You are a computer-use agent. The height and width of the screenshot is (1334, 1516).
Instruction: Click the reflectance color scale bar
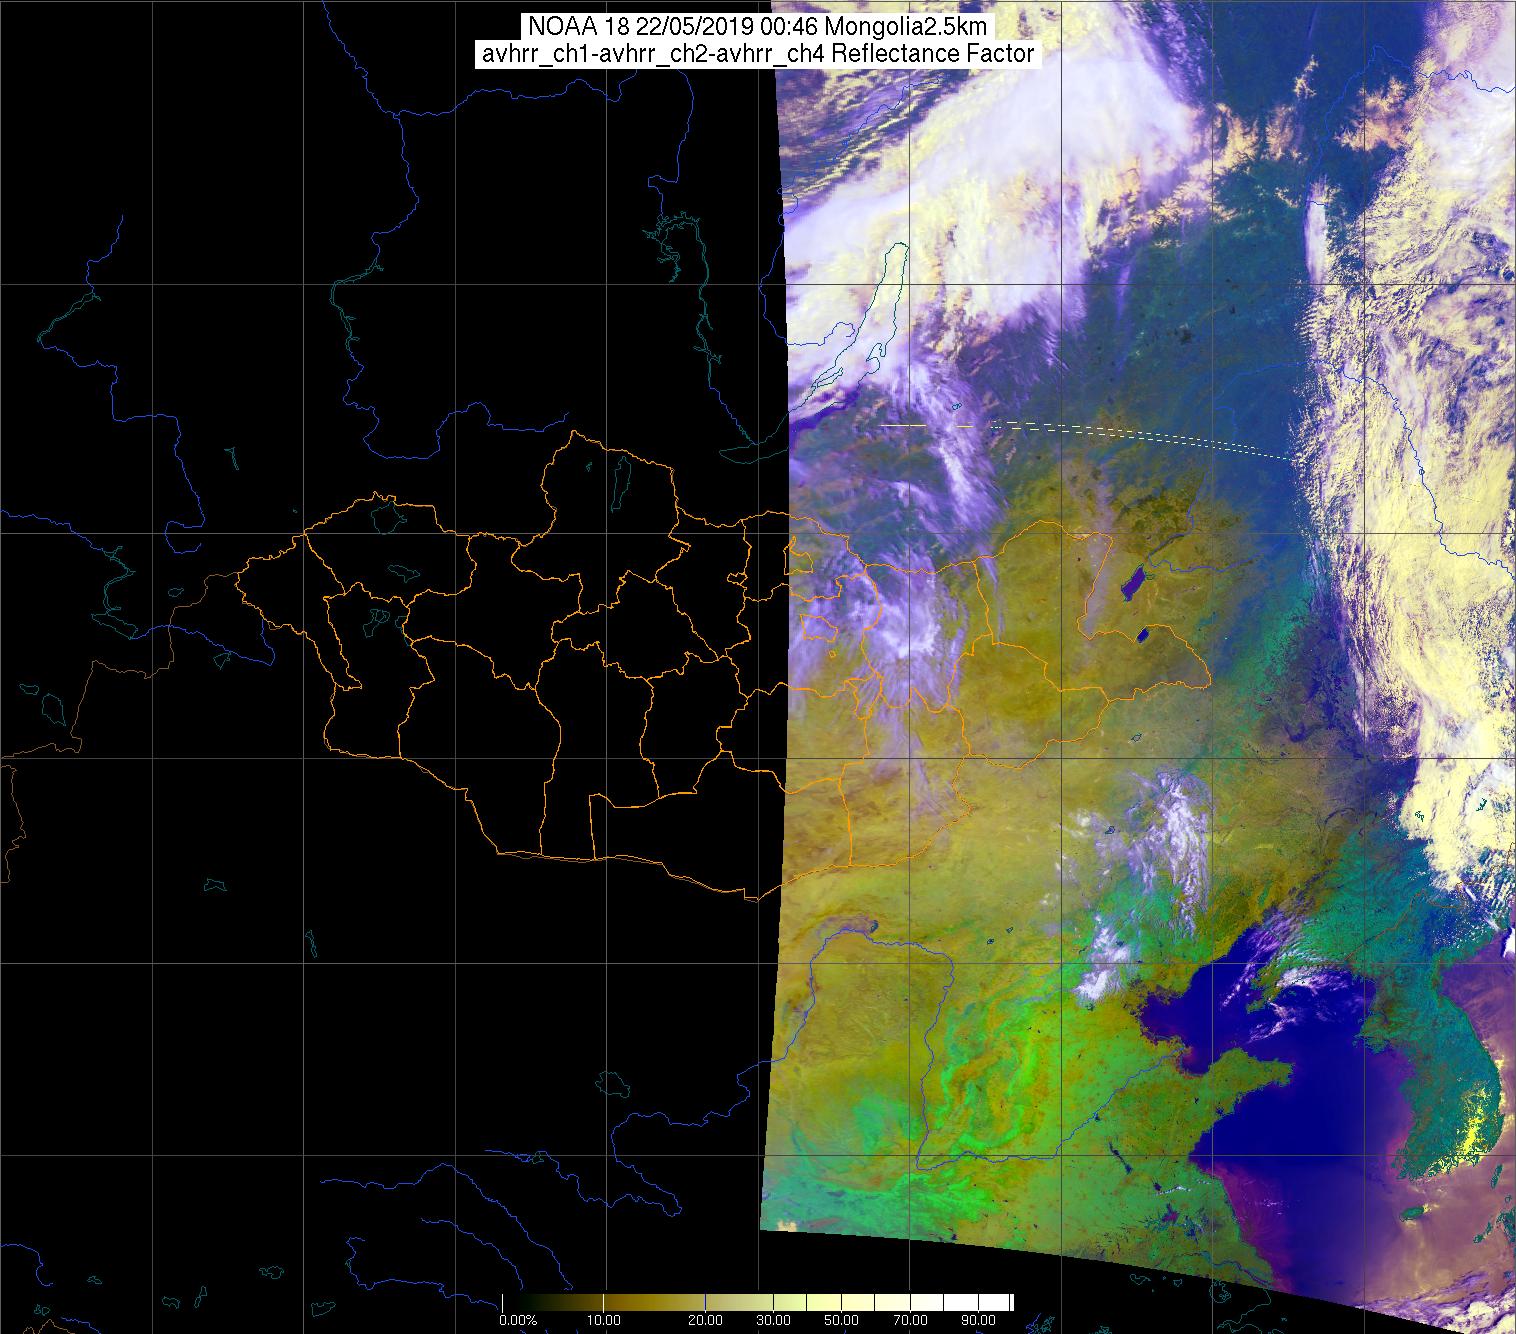[x=757, y=1303]
